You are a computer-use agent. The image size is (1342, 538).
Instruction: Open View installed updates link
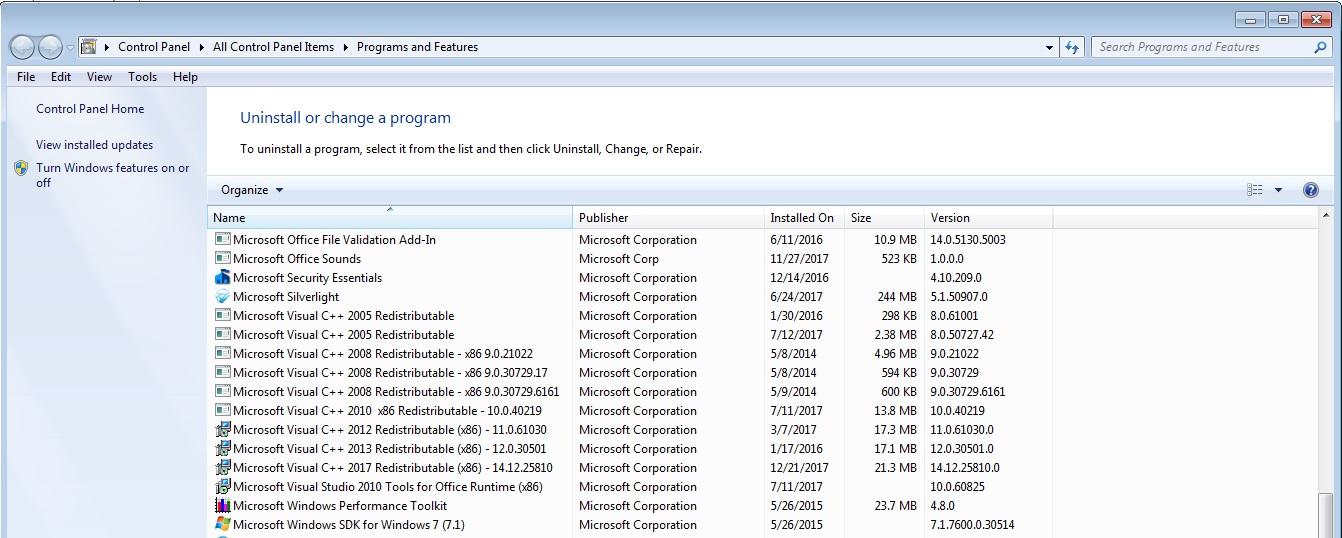point(95,145)
